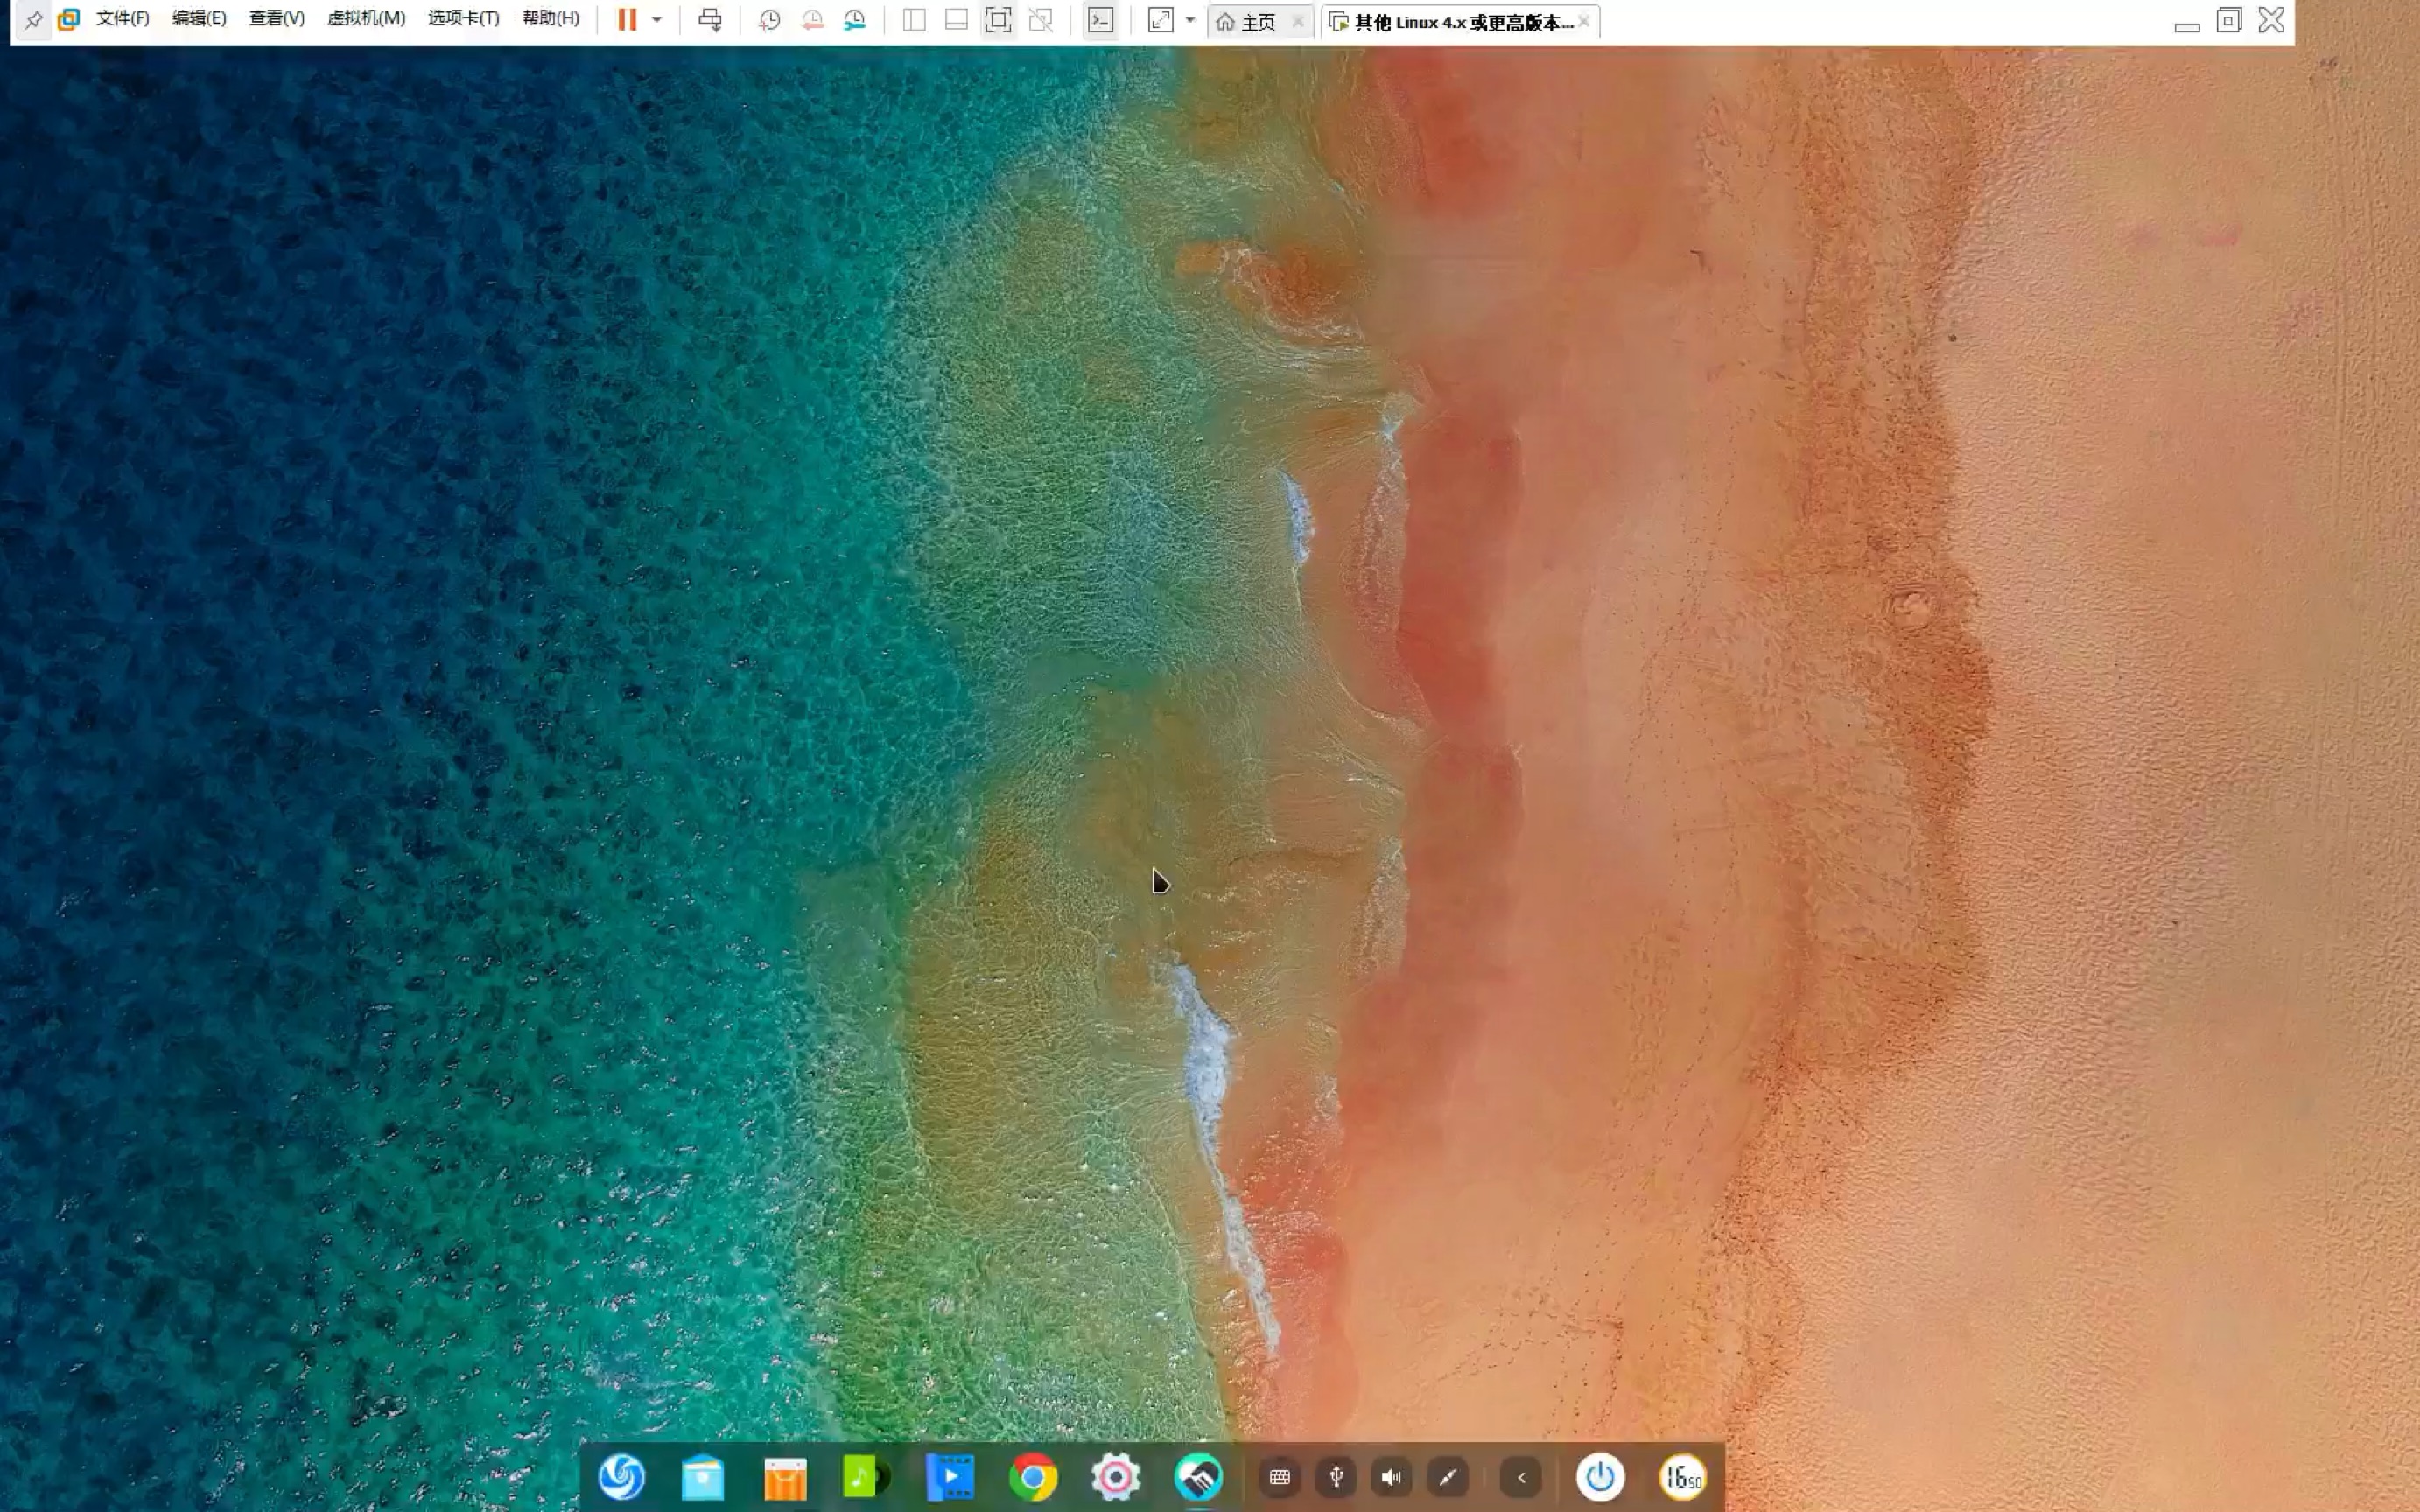Screen dimensions: 2420x1512
Task: Click the power button in the dock
Action: (x=1600, y=1477)
